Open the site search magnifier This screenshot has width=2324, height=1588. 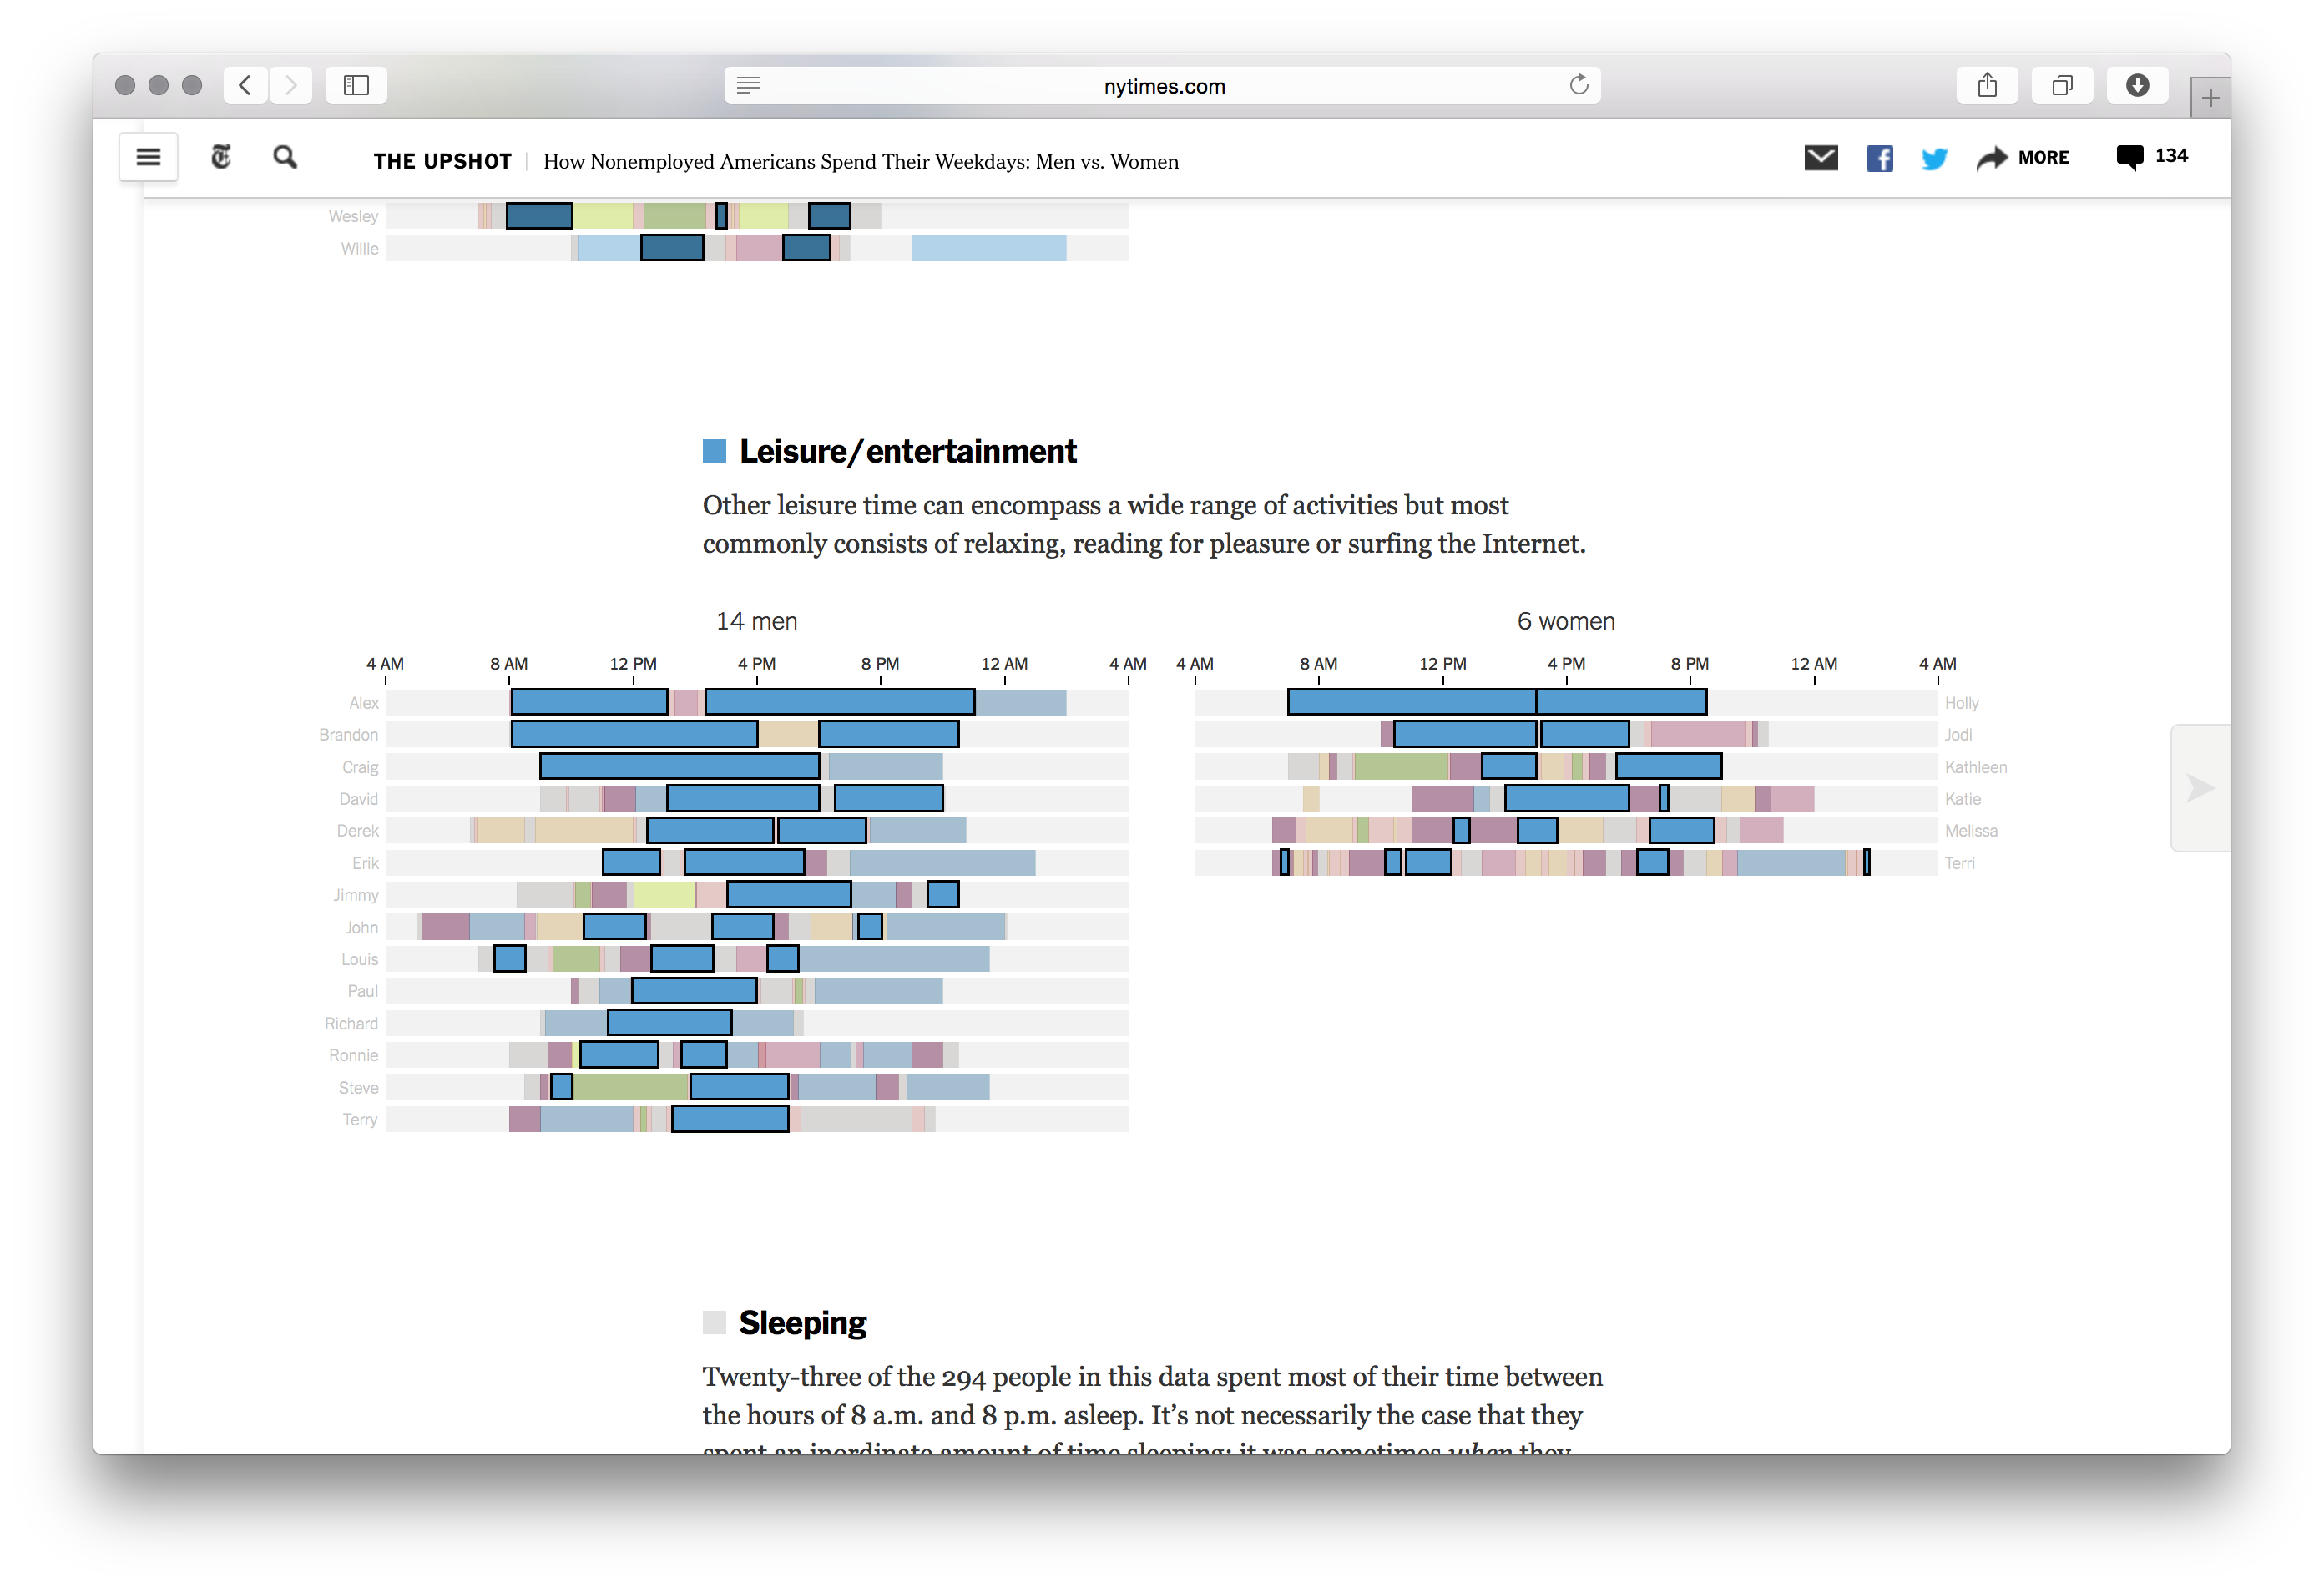tap(285, 157)
